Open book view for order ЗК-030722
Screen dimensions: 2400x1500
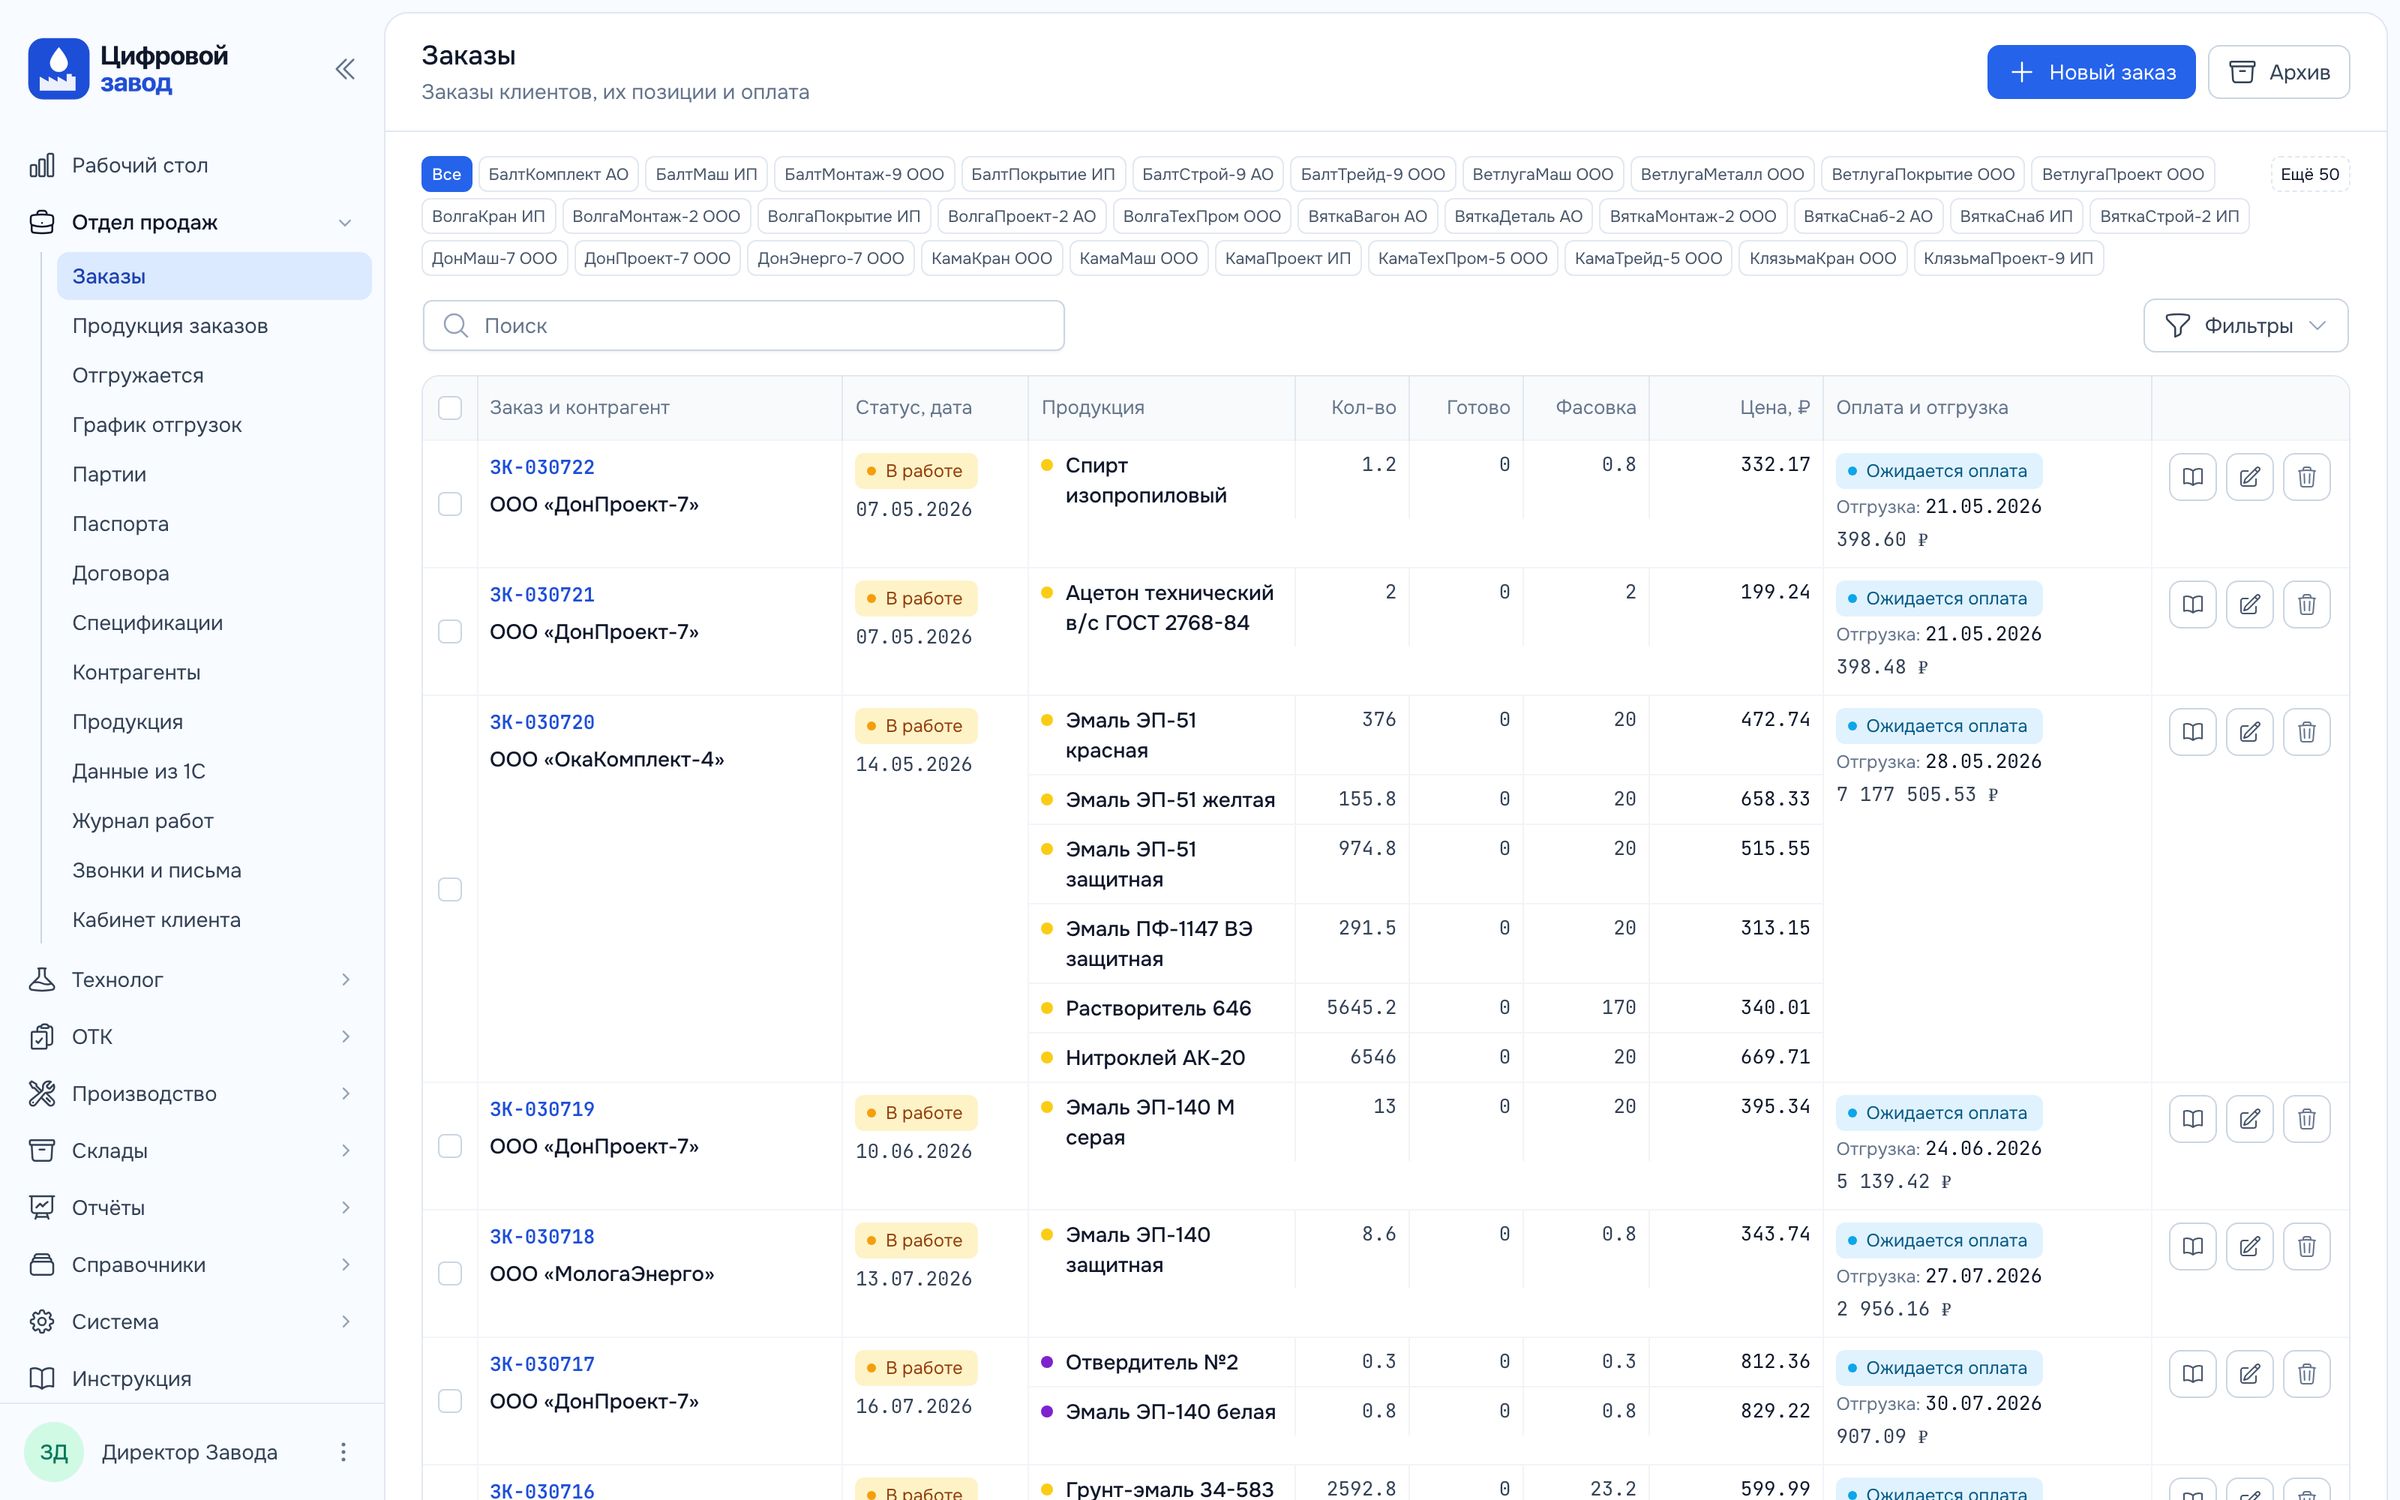(x=2193, y=477)
